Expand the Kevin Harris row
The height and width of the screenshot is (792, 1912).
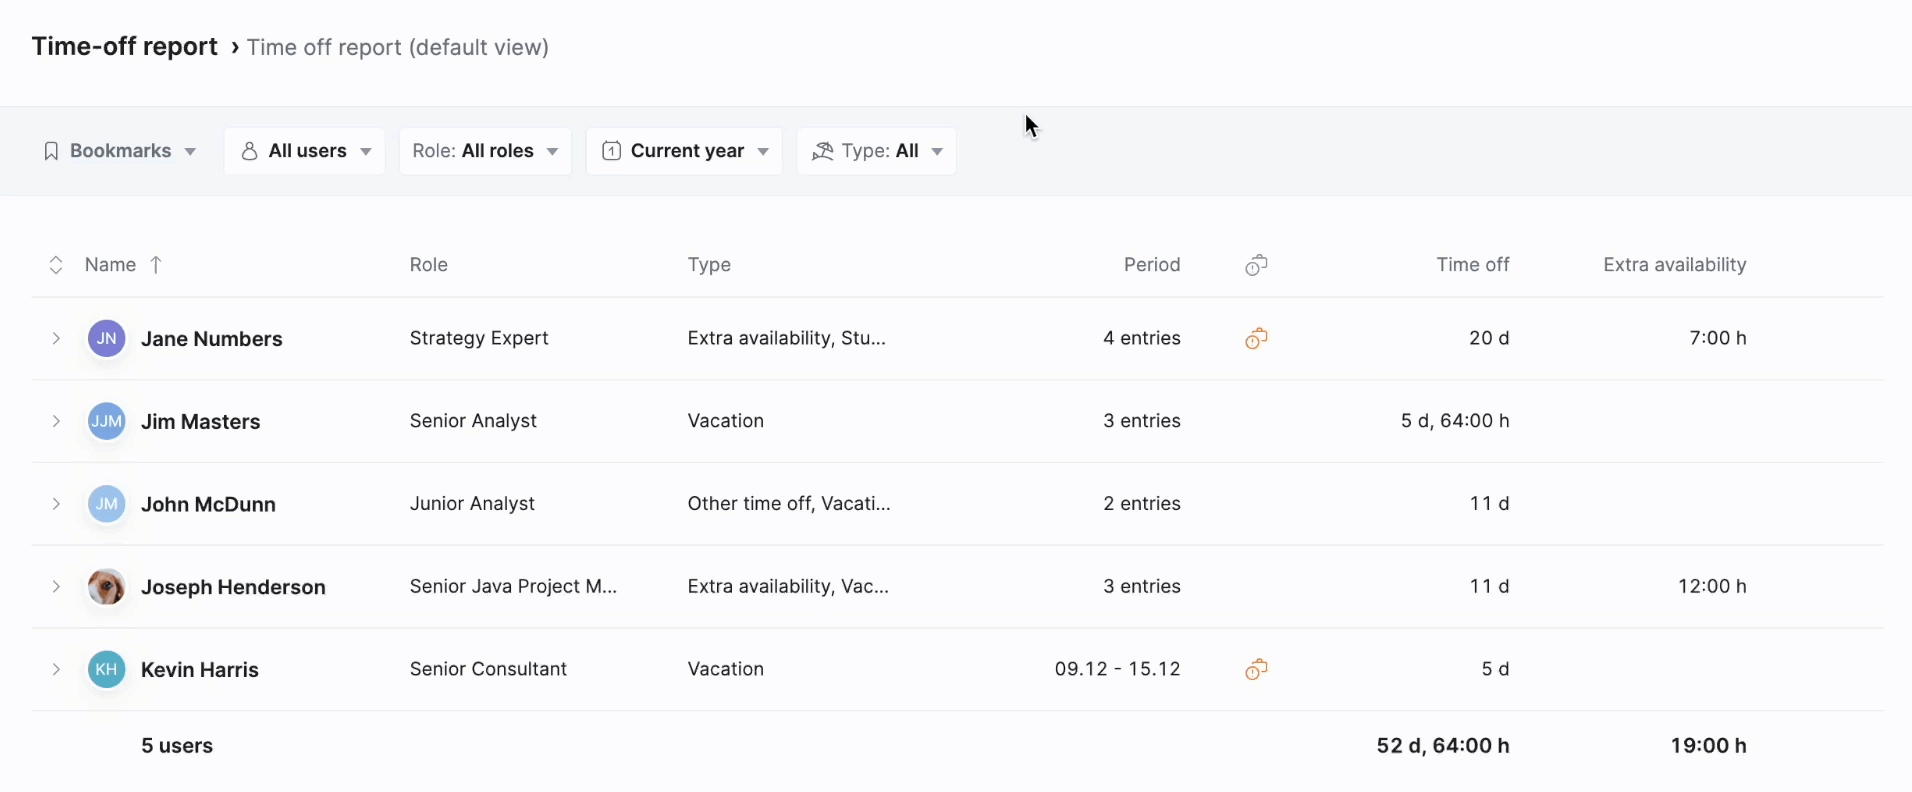[x=56, y=670]
